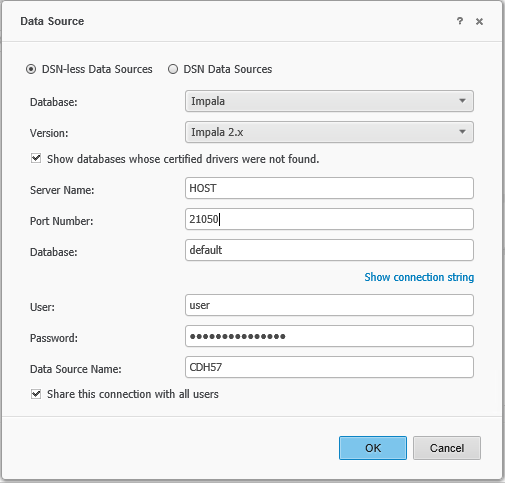Focus the Password input field

click(x=329, y=336)
